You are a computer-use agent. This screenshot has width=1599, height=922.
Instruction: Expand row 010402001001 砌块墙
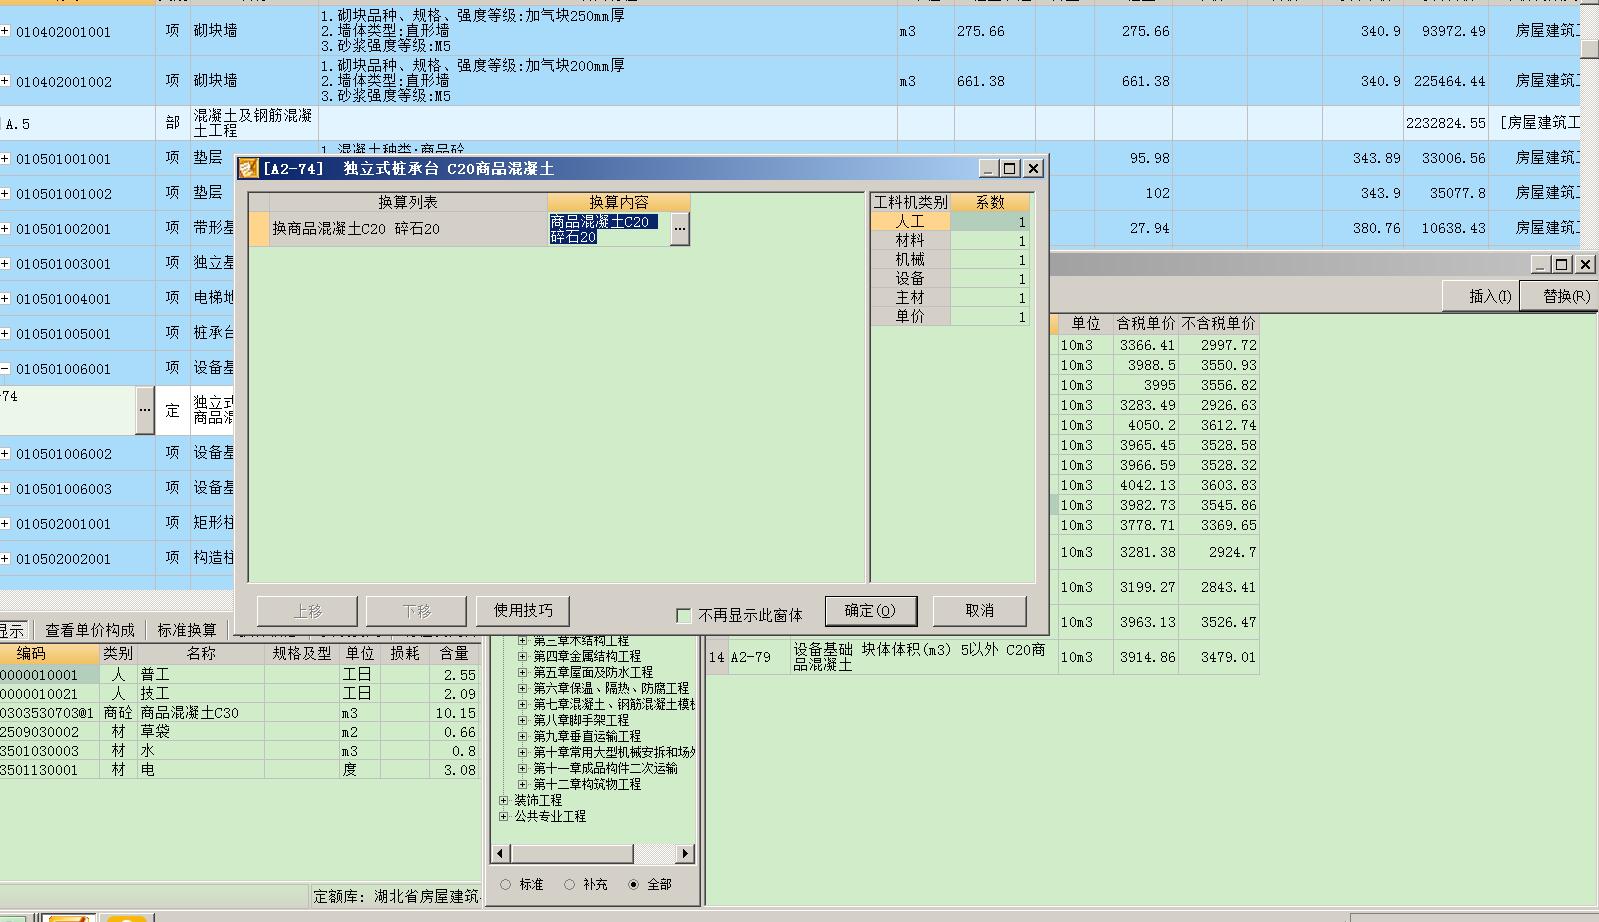5,31
